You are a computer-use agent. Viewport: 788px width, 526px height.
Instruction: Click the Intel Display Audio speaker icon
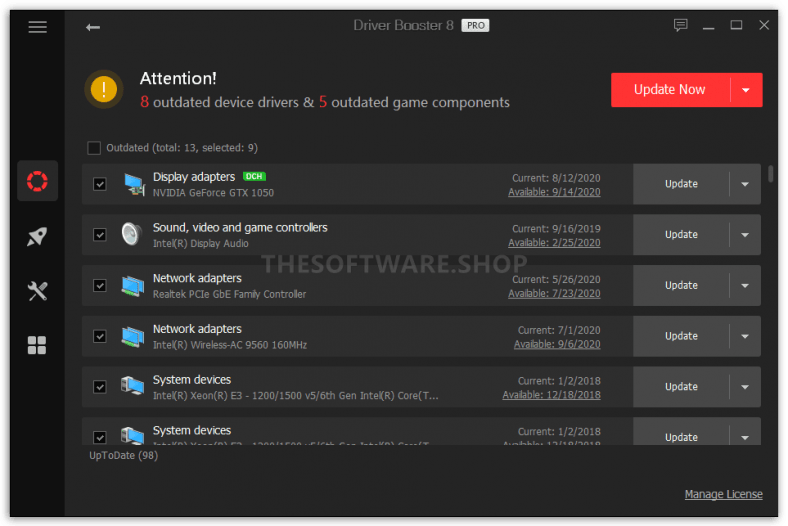pyautogui.click(x=131, y=234)
